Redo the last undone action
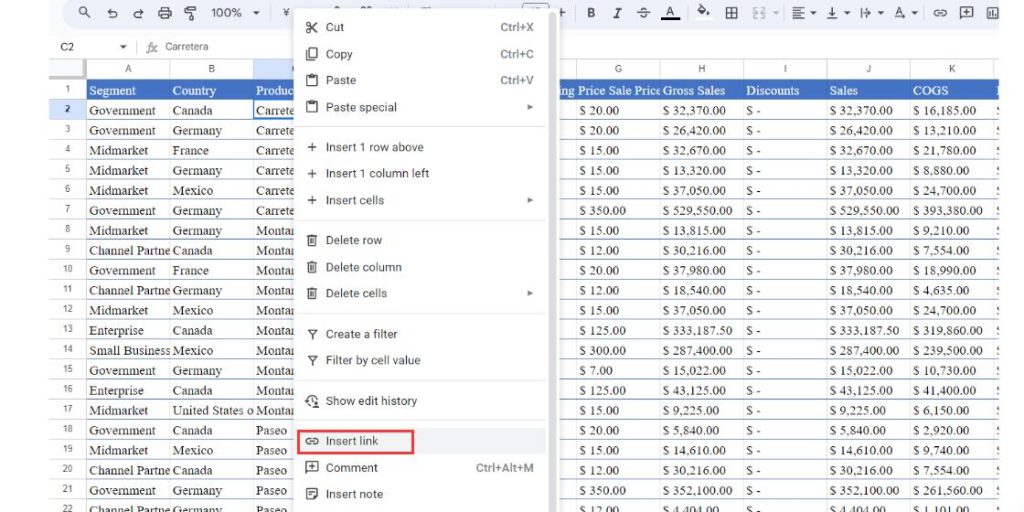Viewport: 1024px width, 512px height. click(138, 12)
